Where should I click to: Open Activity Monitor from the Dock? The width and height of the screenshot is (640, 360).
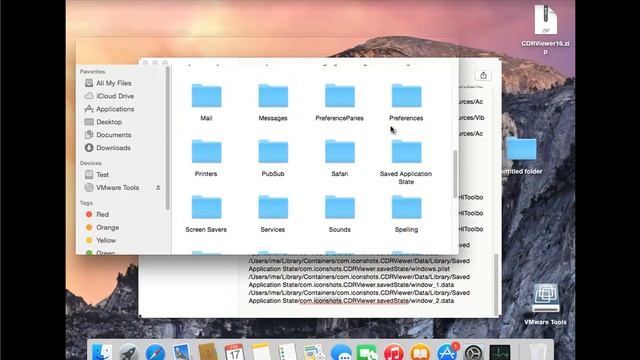coord(500,352)
